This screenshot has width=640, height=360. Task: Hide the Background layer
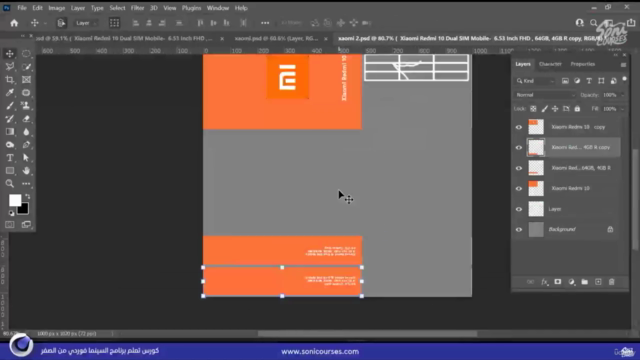coord(519,229)
